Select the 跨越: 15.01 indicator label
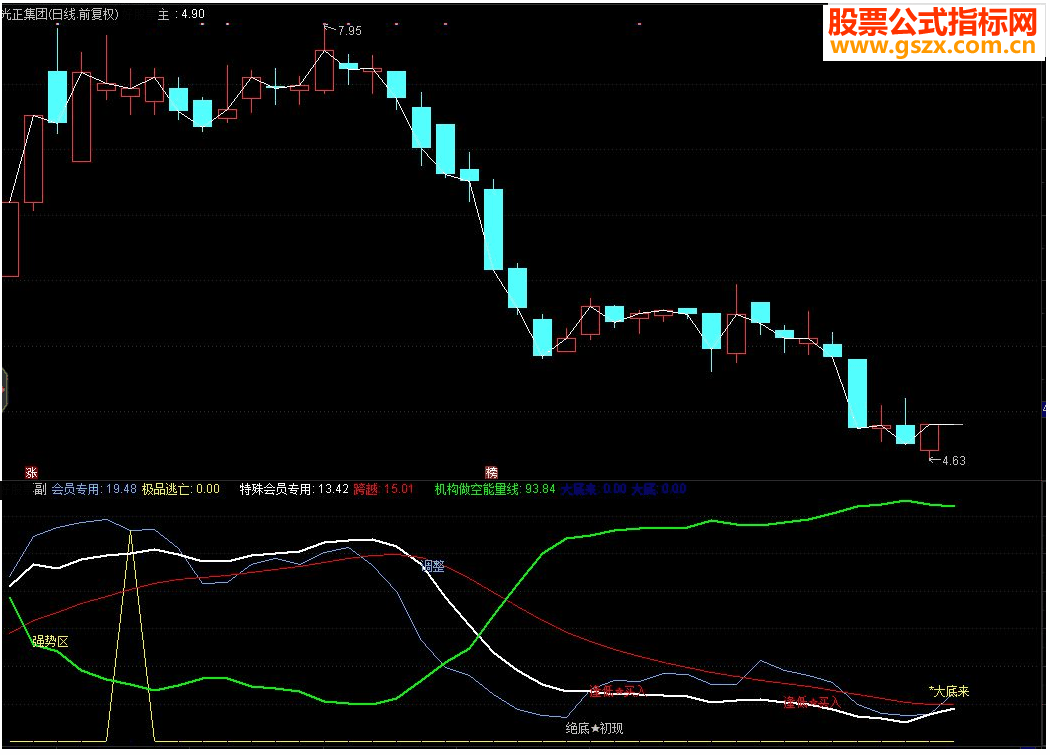1050x755 pixels. [383, 489]
